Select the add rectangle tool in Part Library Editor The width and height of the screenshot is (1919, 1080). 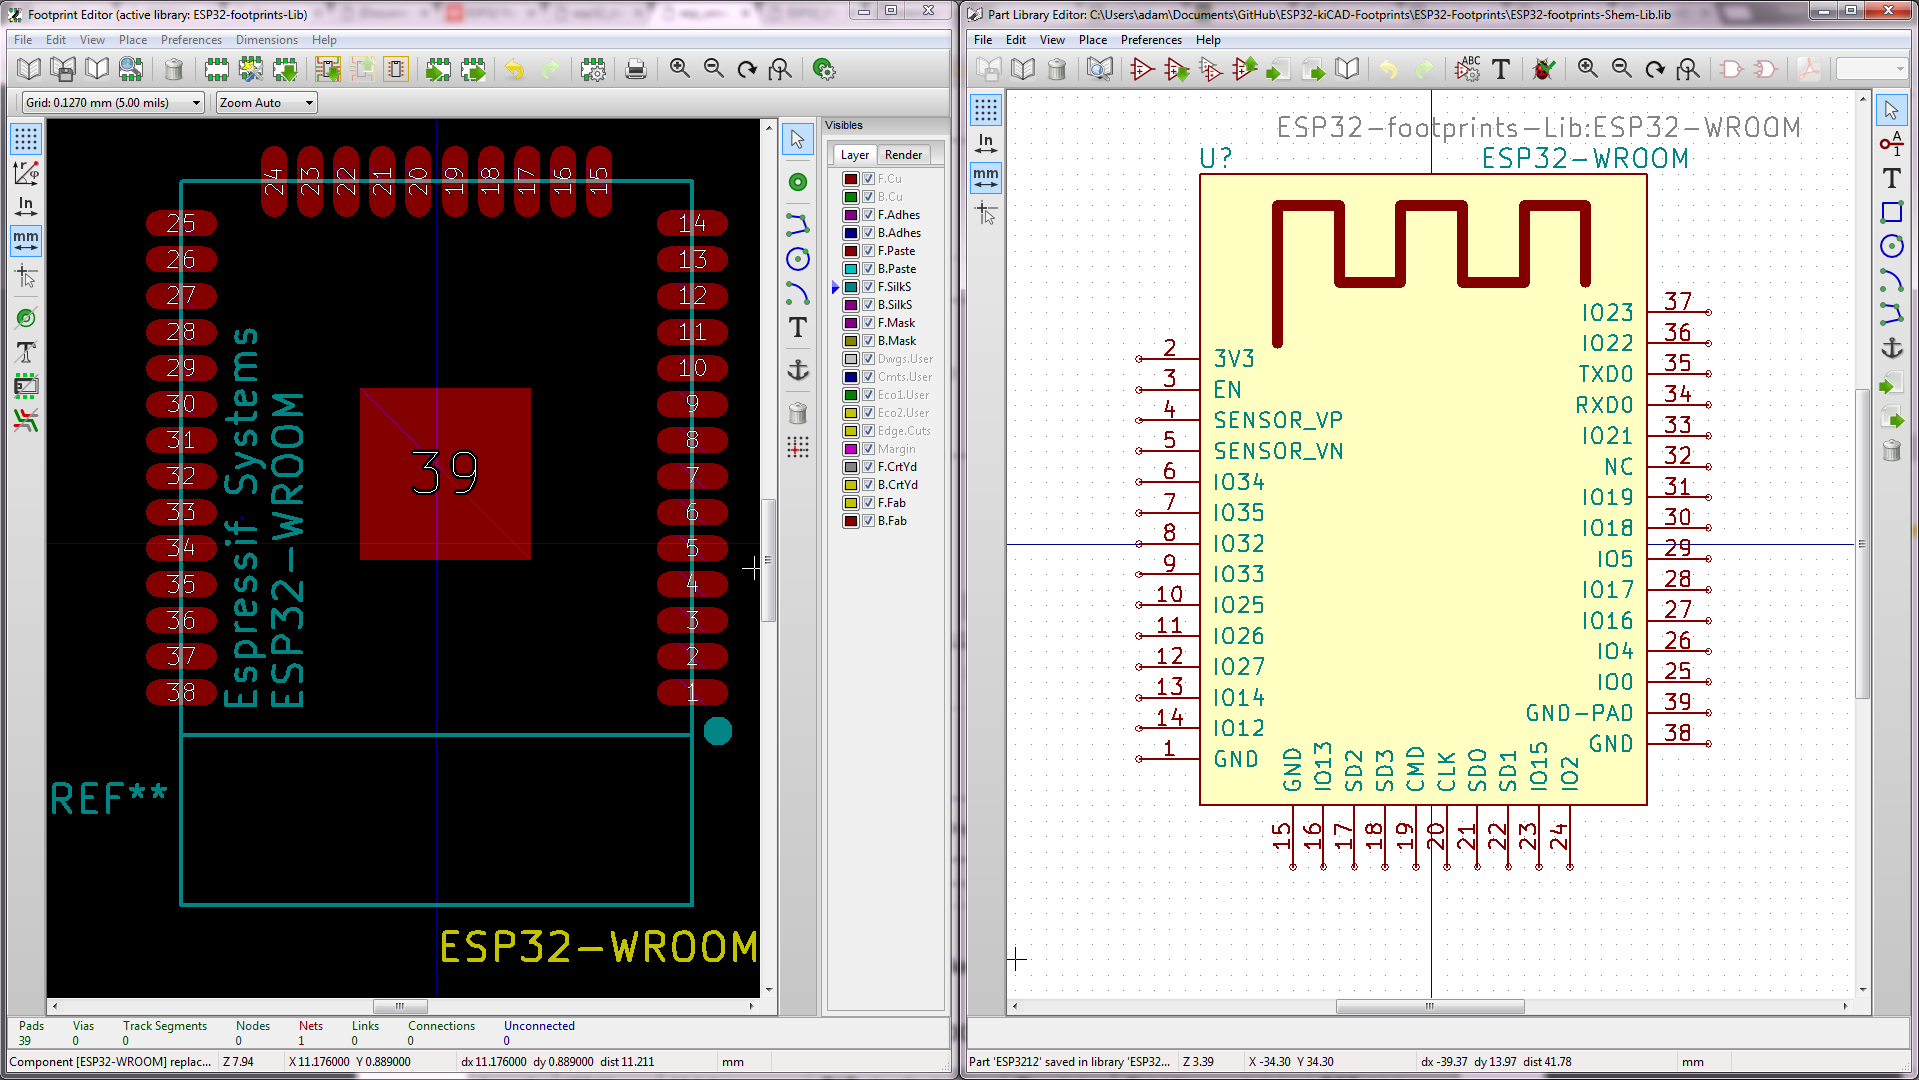click(x=1891, y=212)
